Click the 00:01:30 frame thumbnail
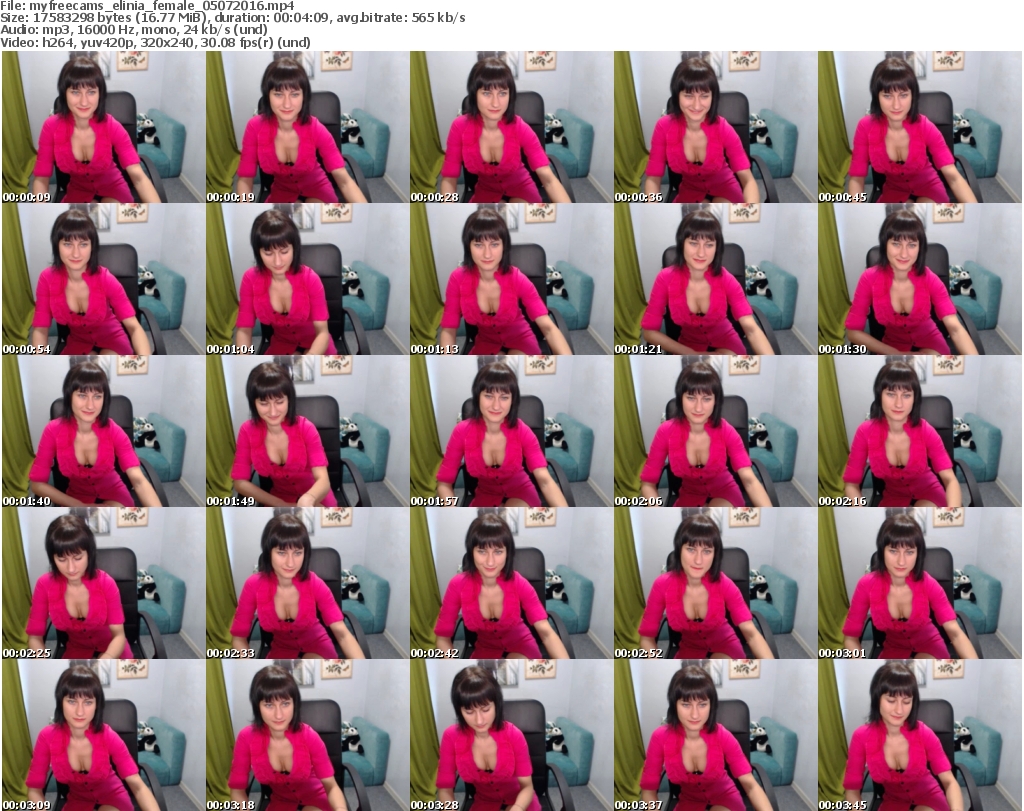1024x811 pixels. point(920,279)
